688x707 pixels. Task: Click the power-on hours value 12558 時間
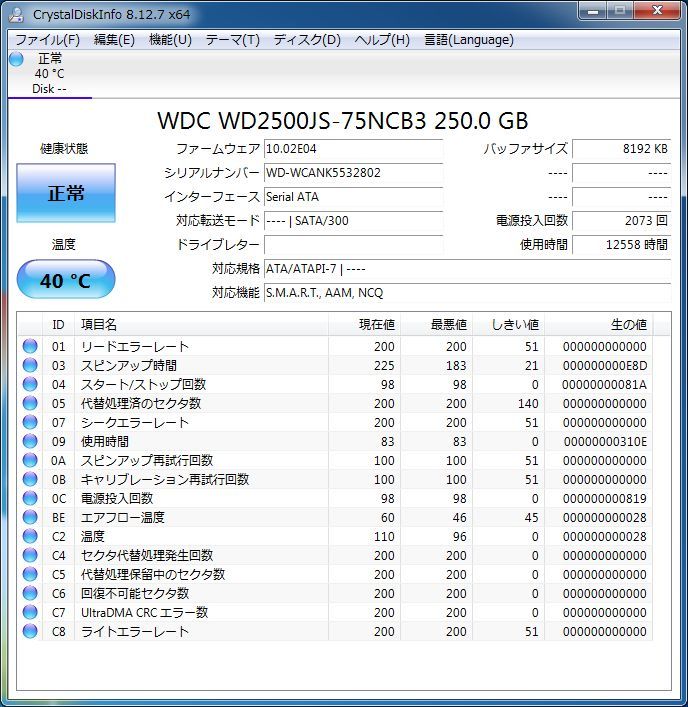[x=622, y=245]
